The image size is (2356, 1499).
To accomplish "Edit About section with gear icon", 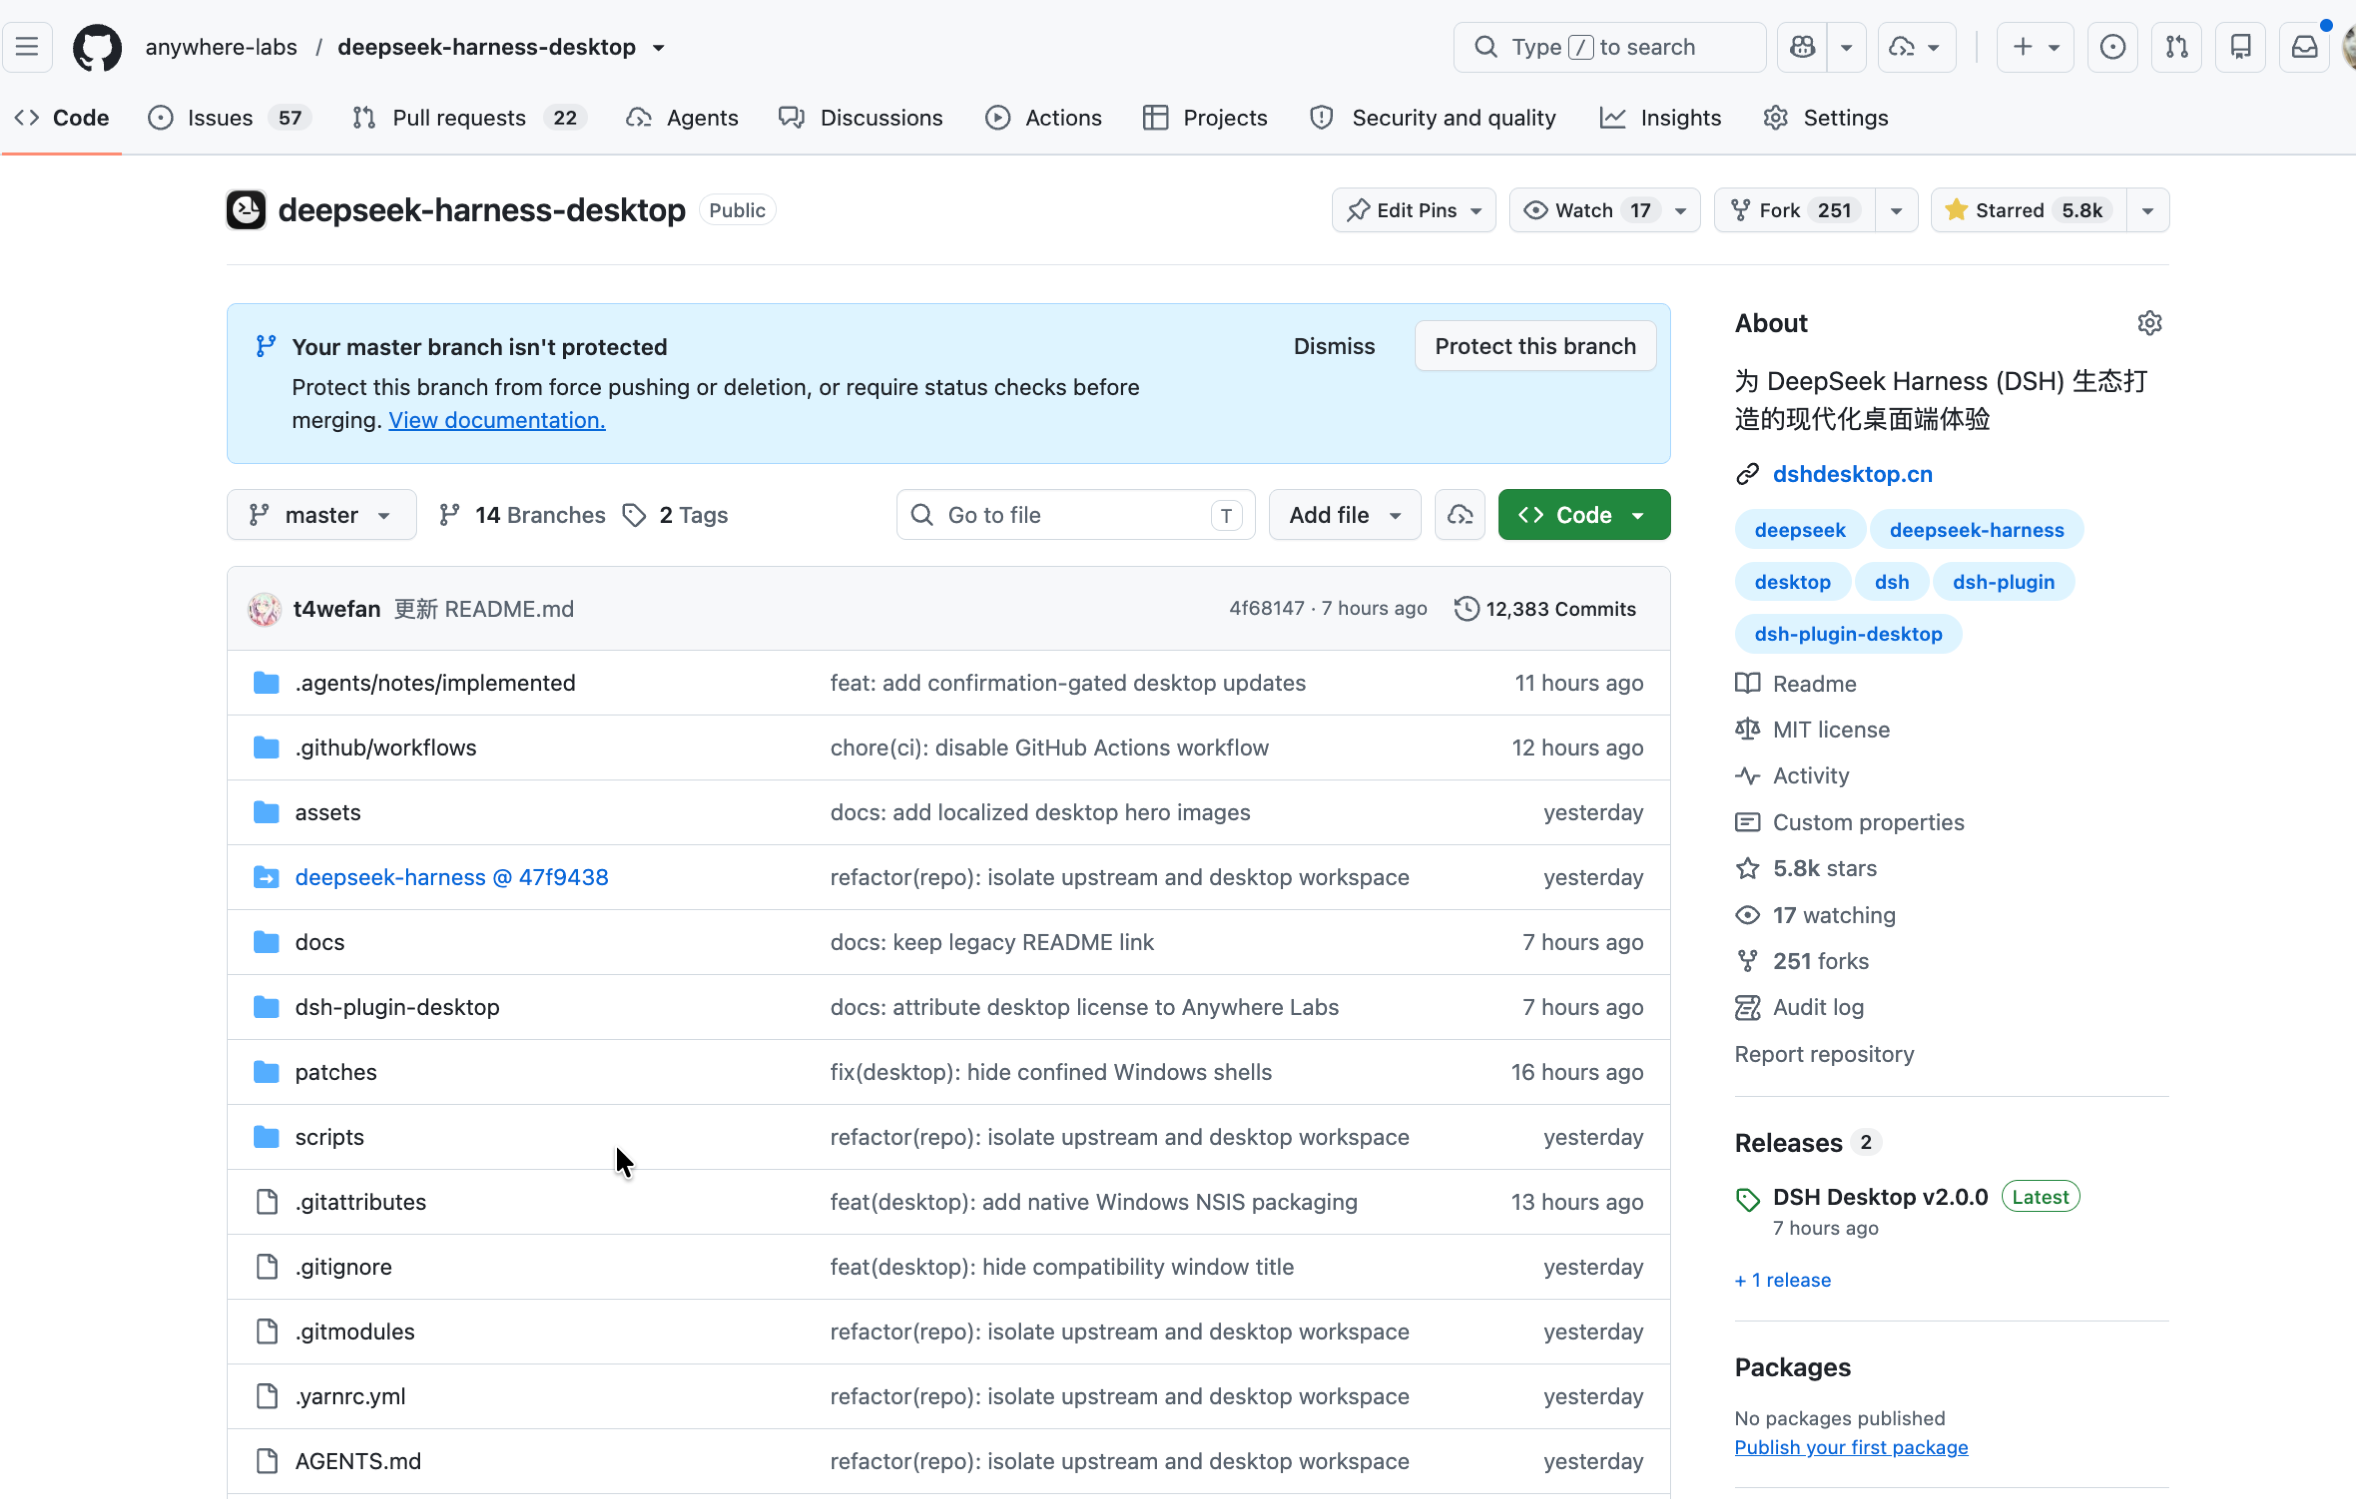I will pos(2149,323).
